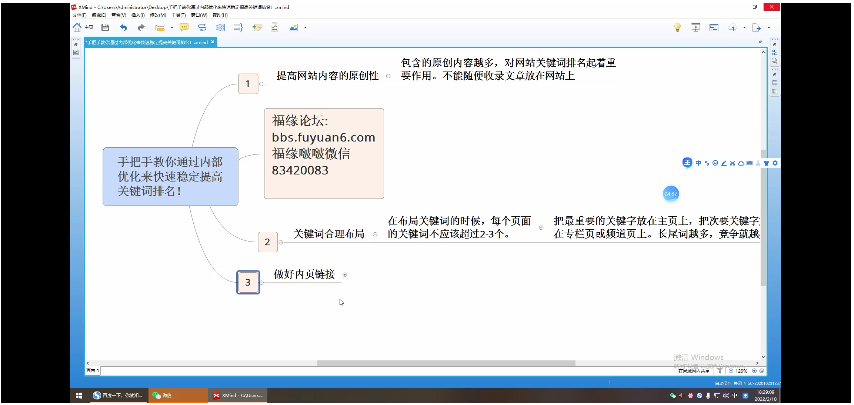Launch presentation mode icon
The height and width of the screenshot is (405, 854).
coord(696,27)
